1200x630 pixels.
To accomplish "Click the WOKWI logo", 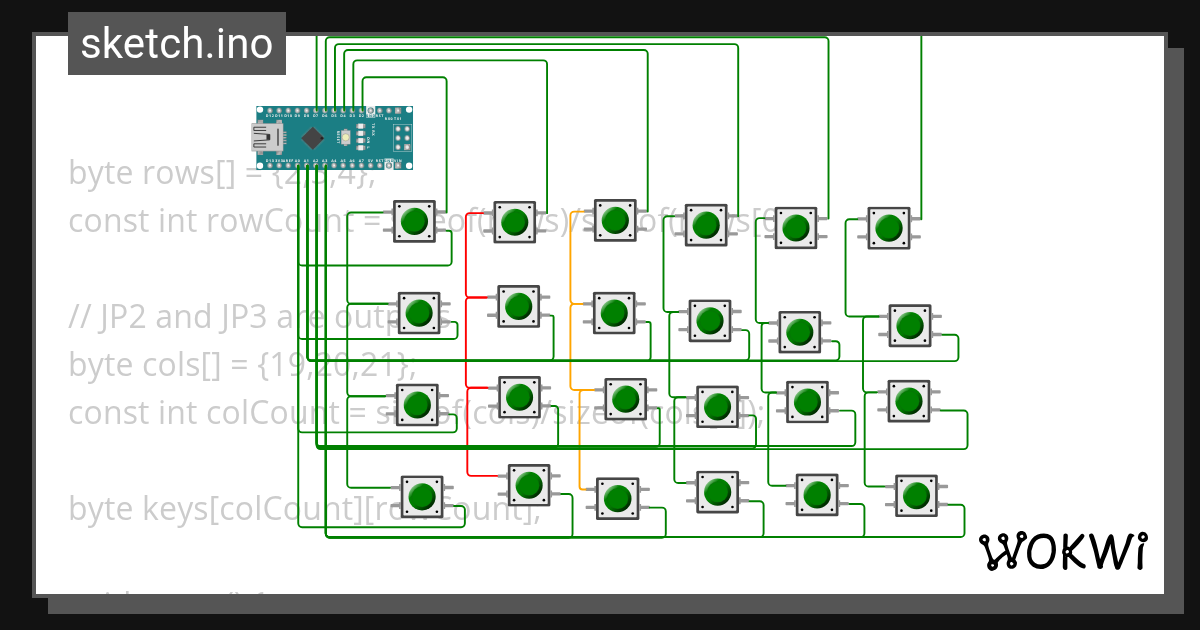I will pyautogui.click(x=1063, y=551).
